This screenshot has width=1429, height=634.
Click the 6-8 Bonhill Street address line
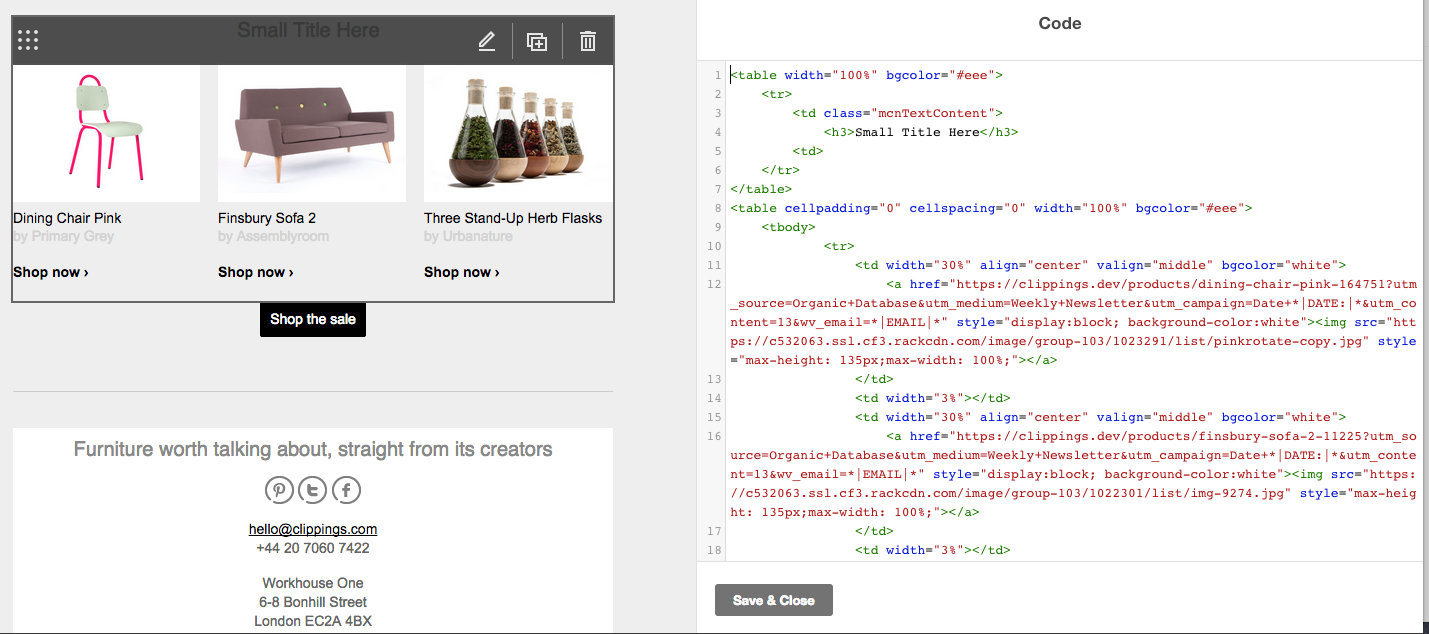313,602
